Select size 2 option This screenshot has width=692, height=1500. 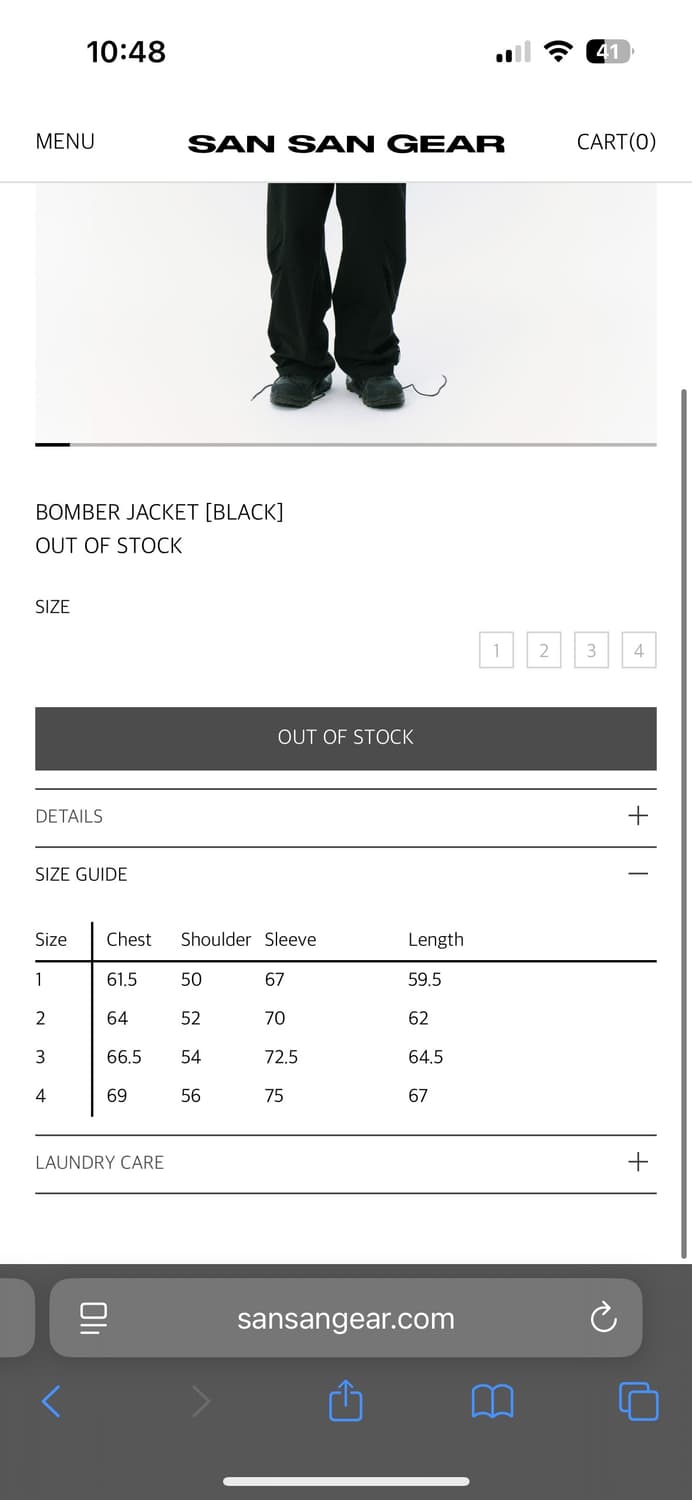tap(543, 650)
